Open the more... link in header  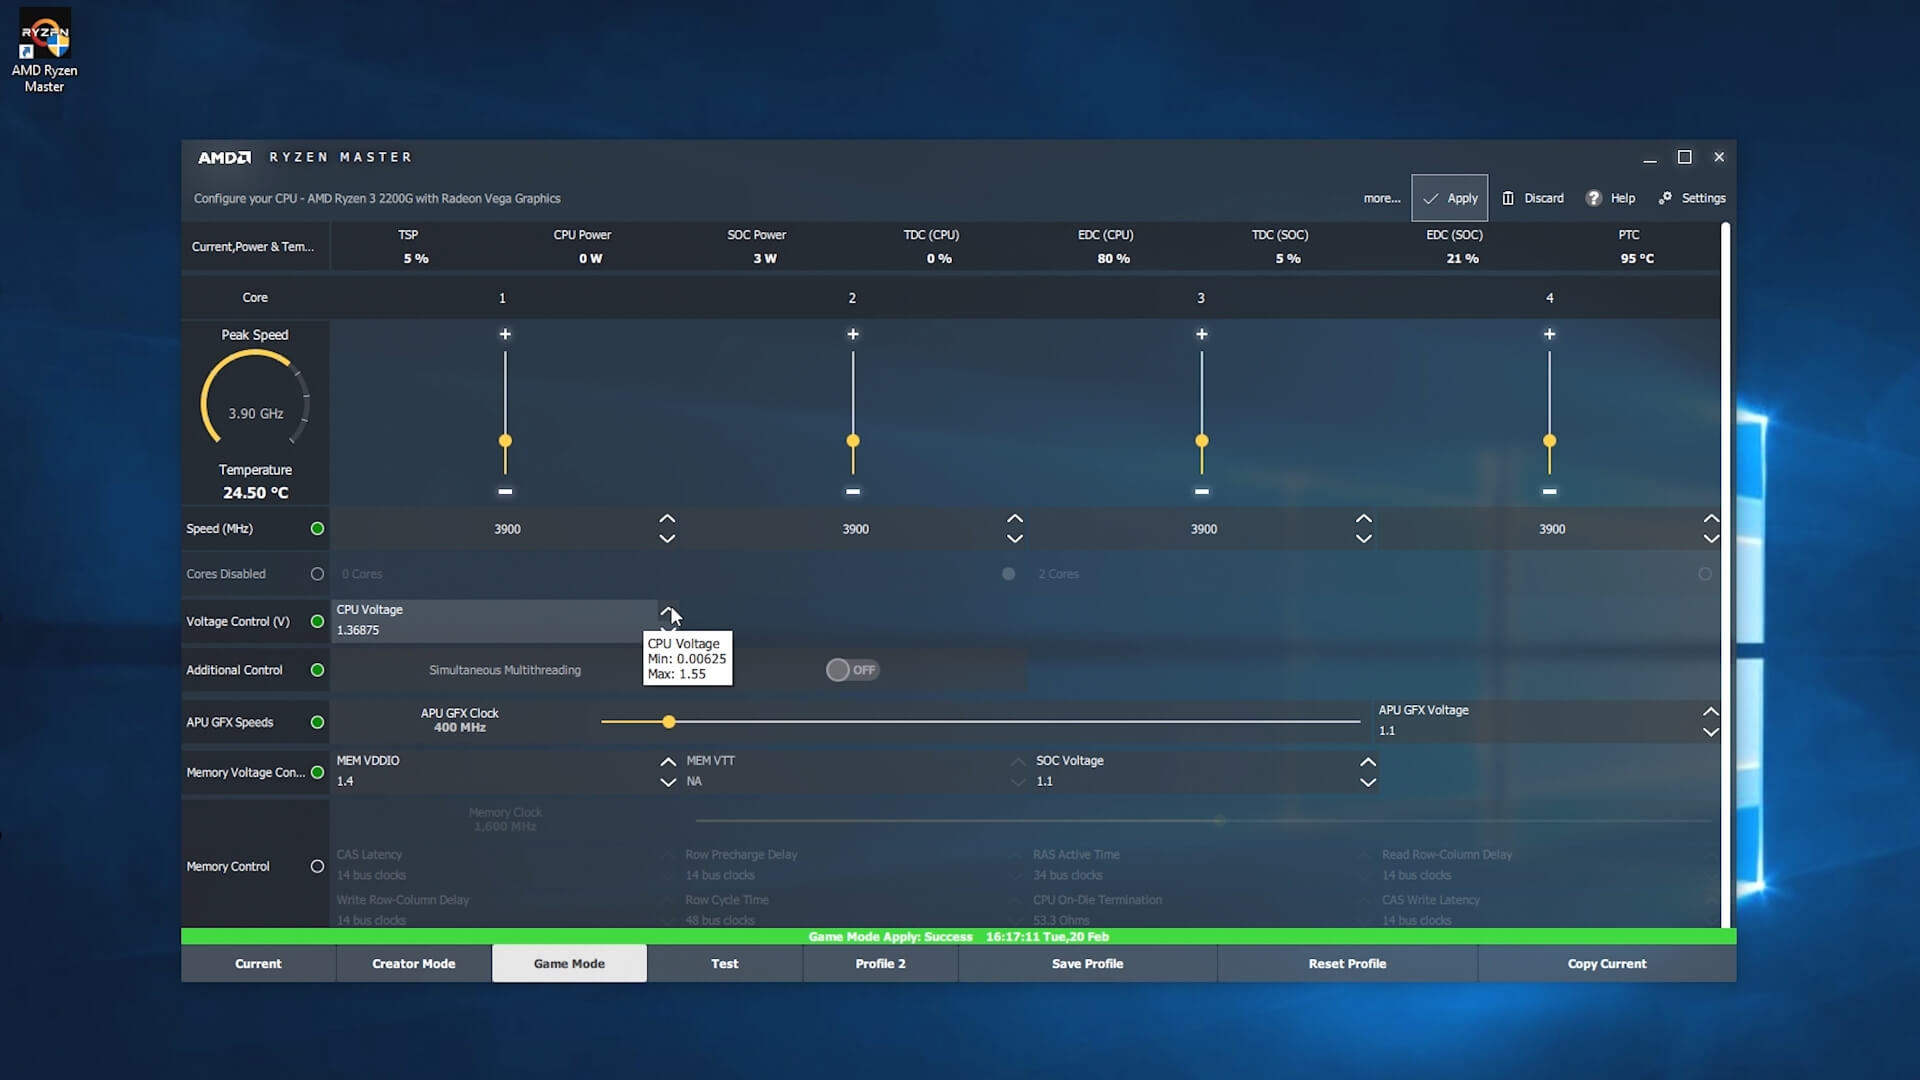tap(1382, 198)
